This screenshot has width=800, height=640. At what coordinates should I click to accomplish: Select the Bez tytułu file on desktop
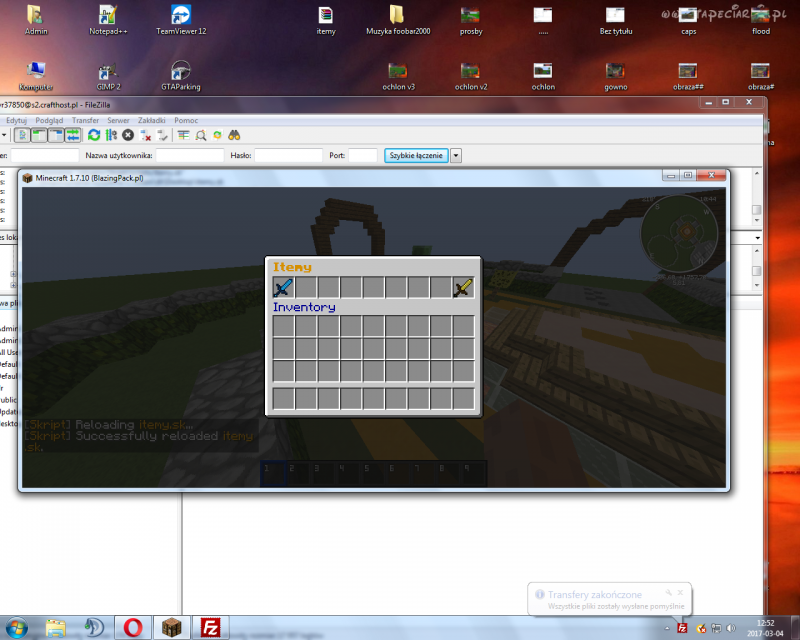pos(616,20)
